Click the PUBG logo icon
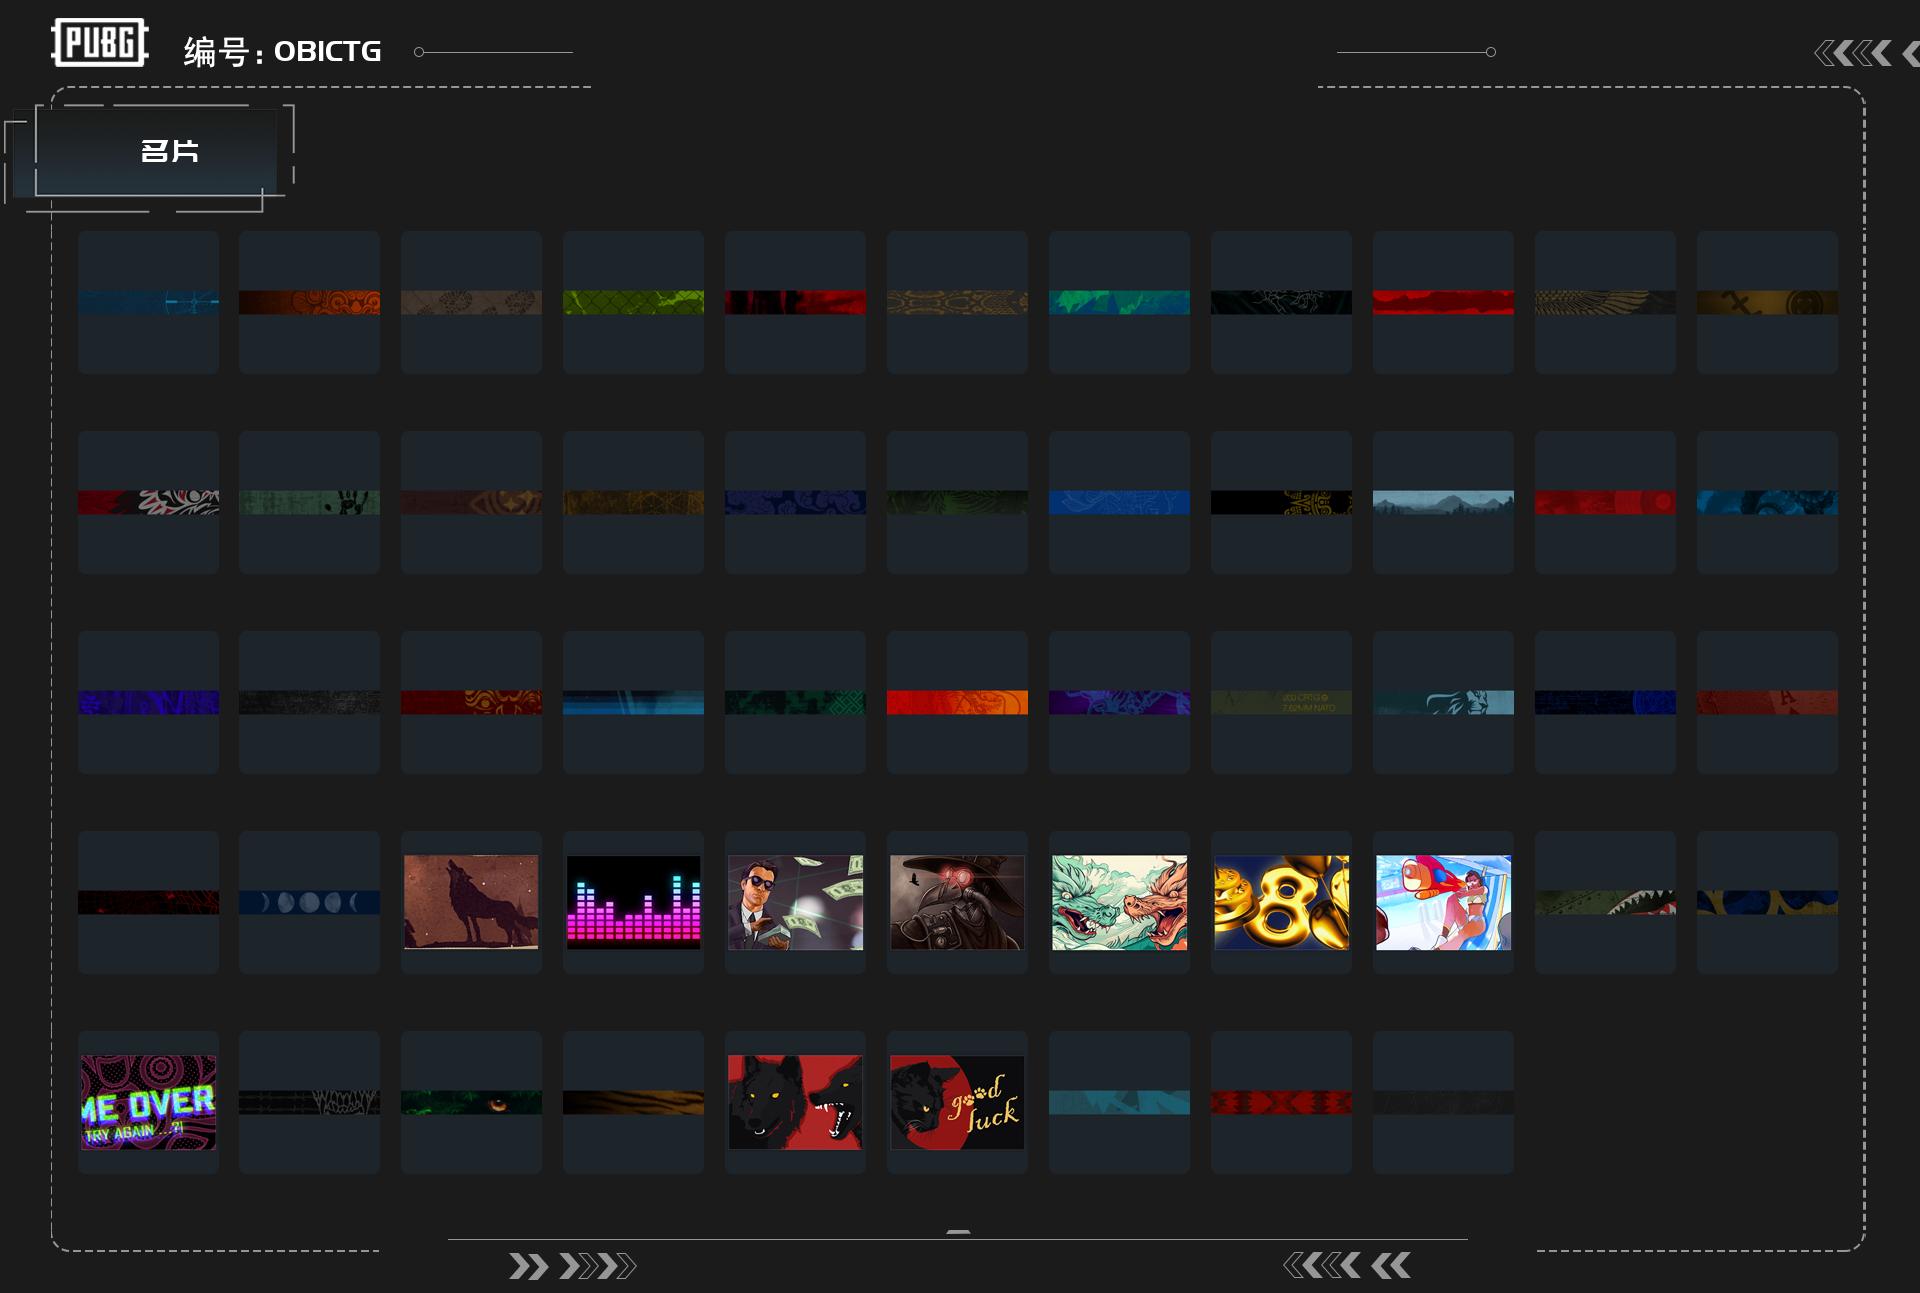This screenshot has height=1293, width=1920. point(99,43)
